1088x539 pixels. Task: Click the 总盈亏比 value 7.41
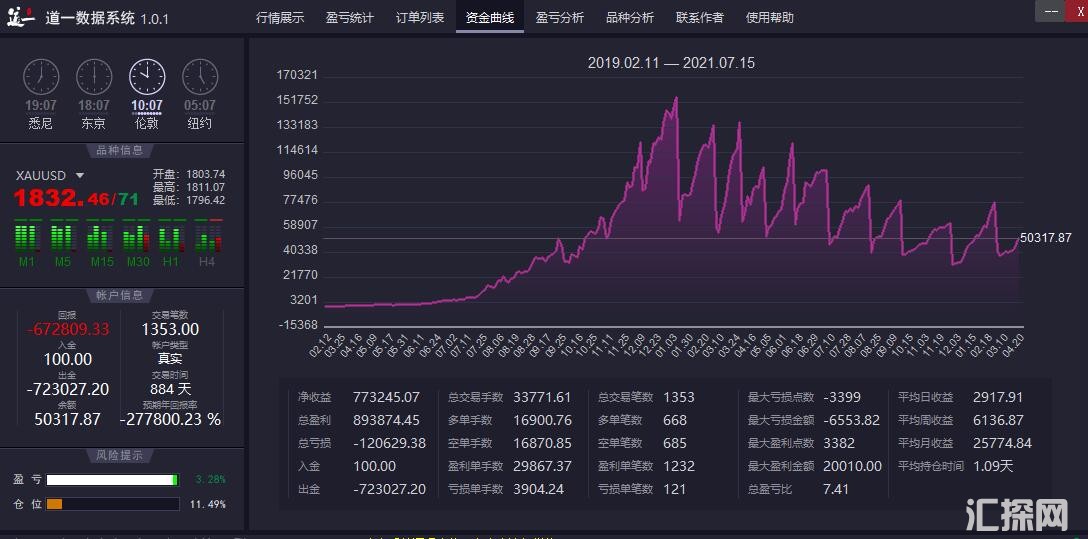click(x=836, y=489)
